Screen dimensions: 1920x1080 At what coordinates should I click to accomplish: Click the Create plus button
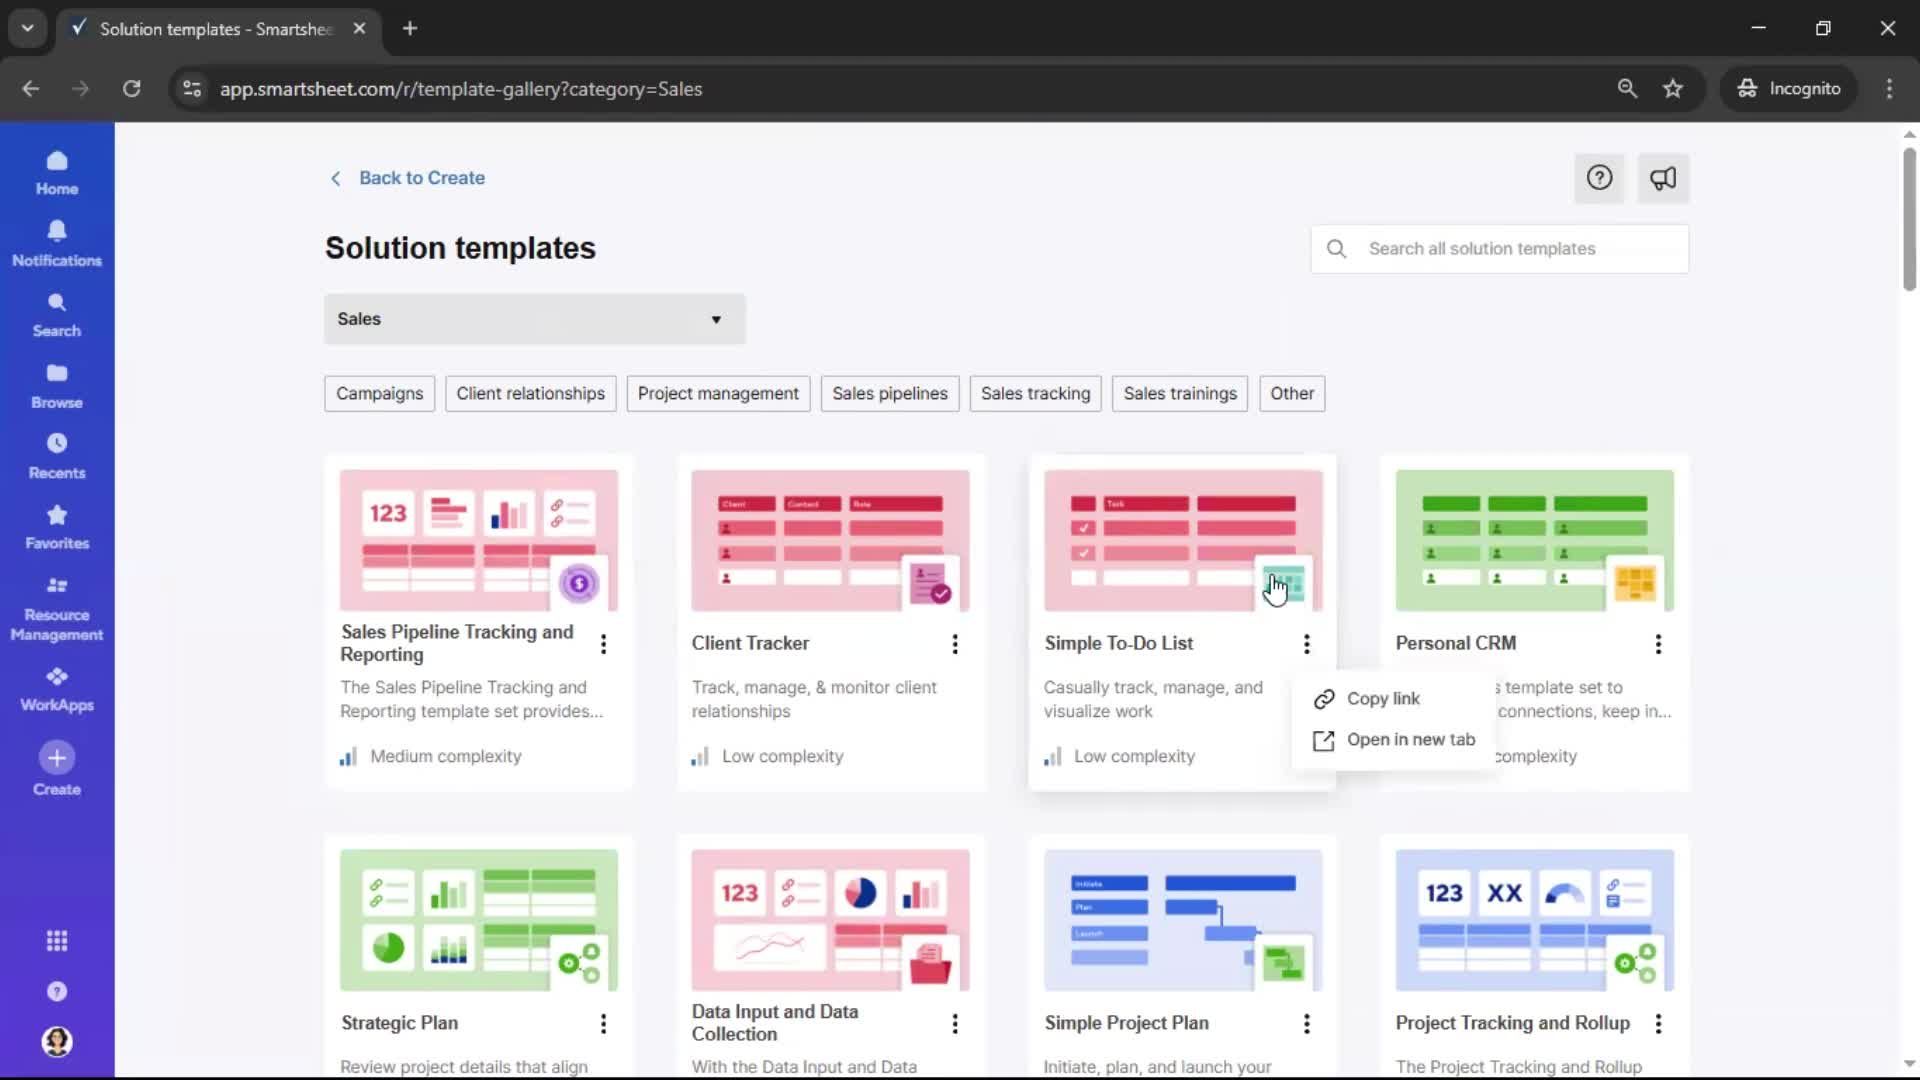[x=57, y=758]
